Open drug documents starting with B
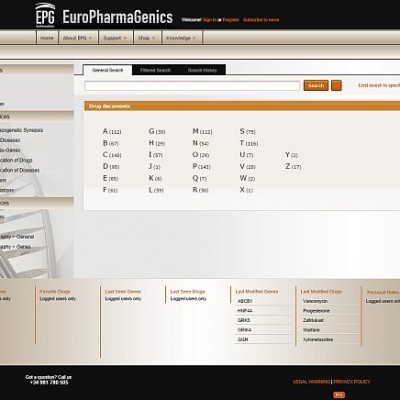Viewport: 400px width, 400px height. click(111, 143)
